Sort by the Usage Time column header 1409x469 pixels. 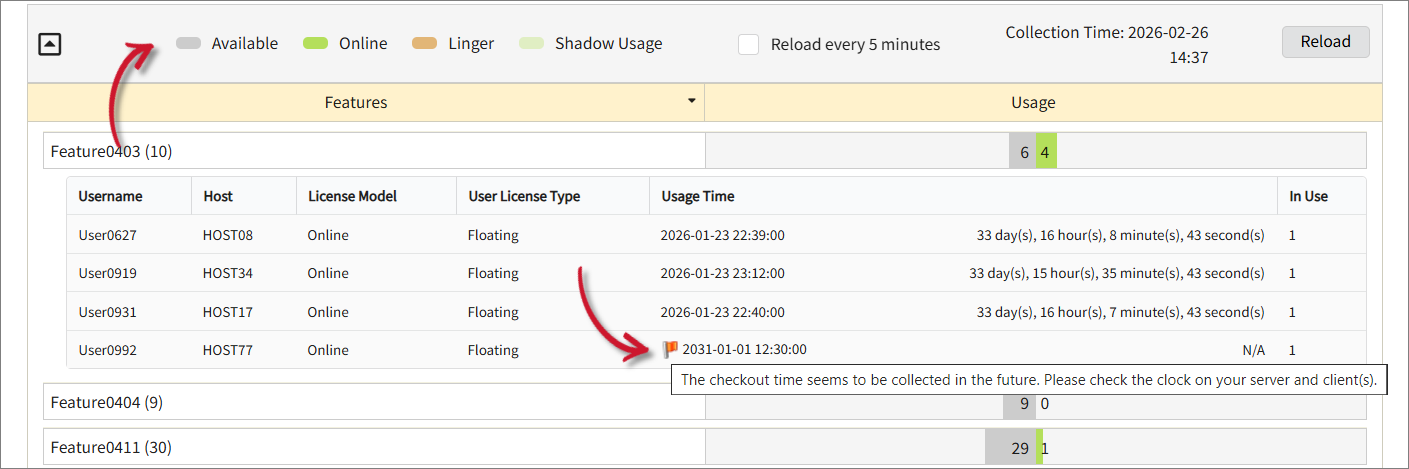(698, 196)
